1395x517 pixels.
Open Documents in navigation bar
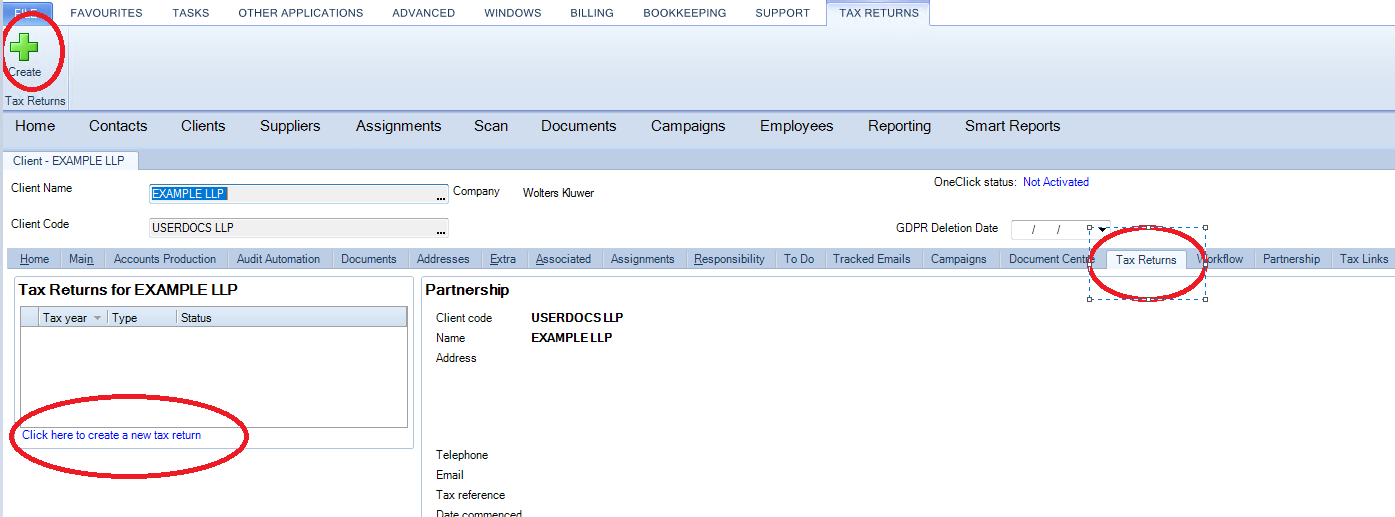(x=578, y=126)
